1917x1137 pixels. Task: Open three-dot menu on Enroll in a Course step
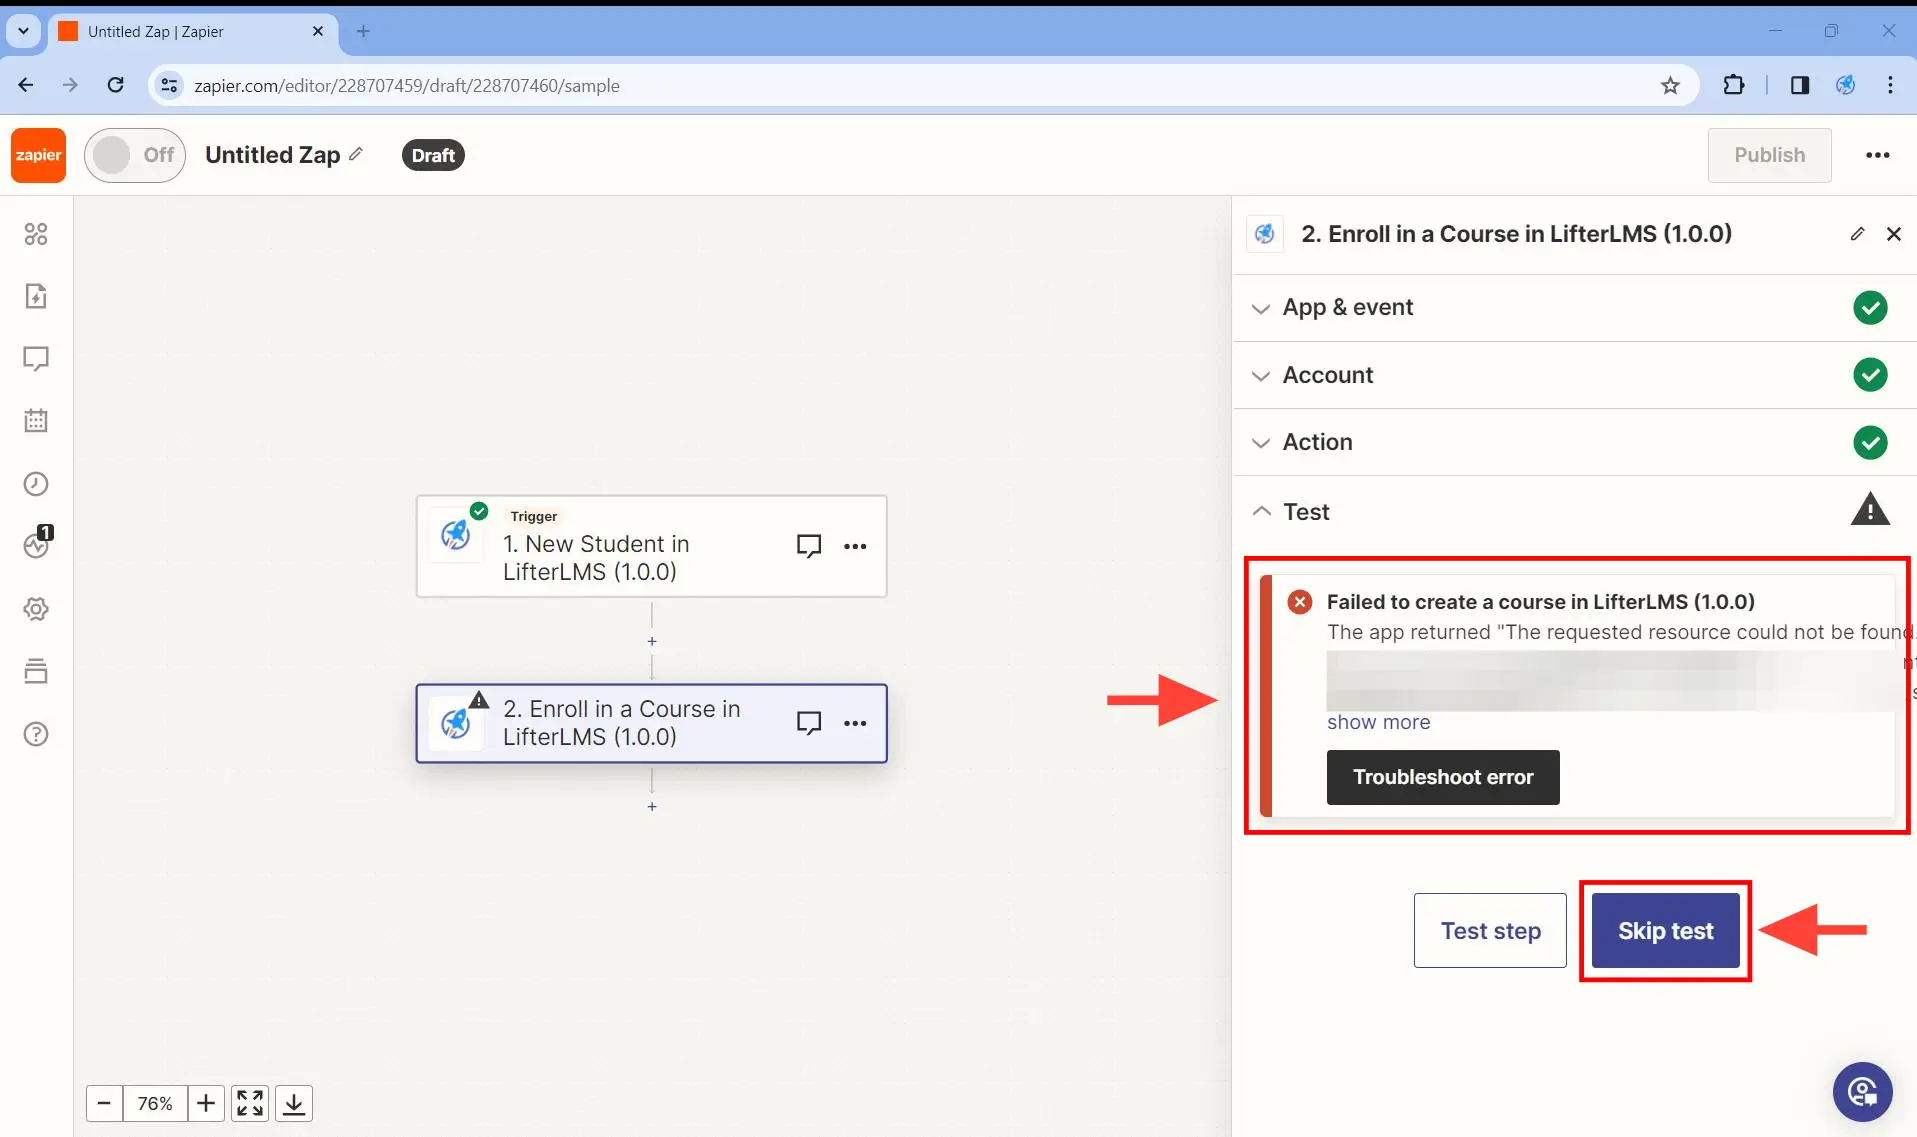855,723
